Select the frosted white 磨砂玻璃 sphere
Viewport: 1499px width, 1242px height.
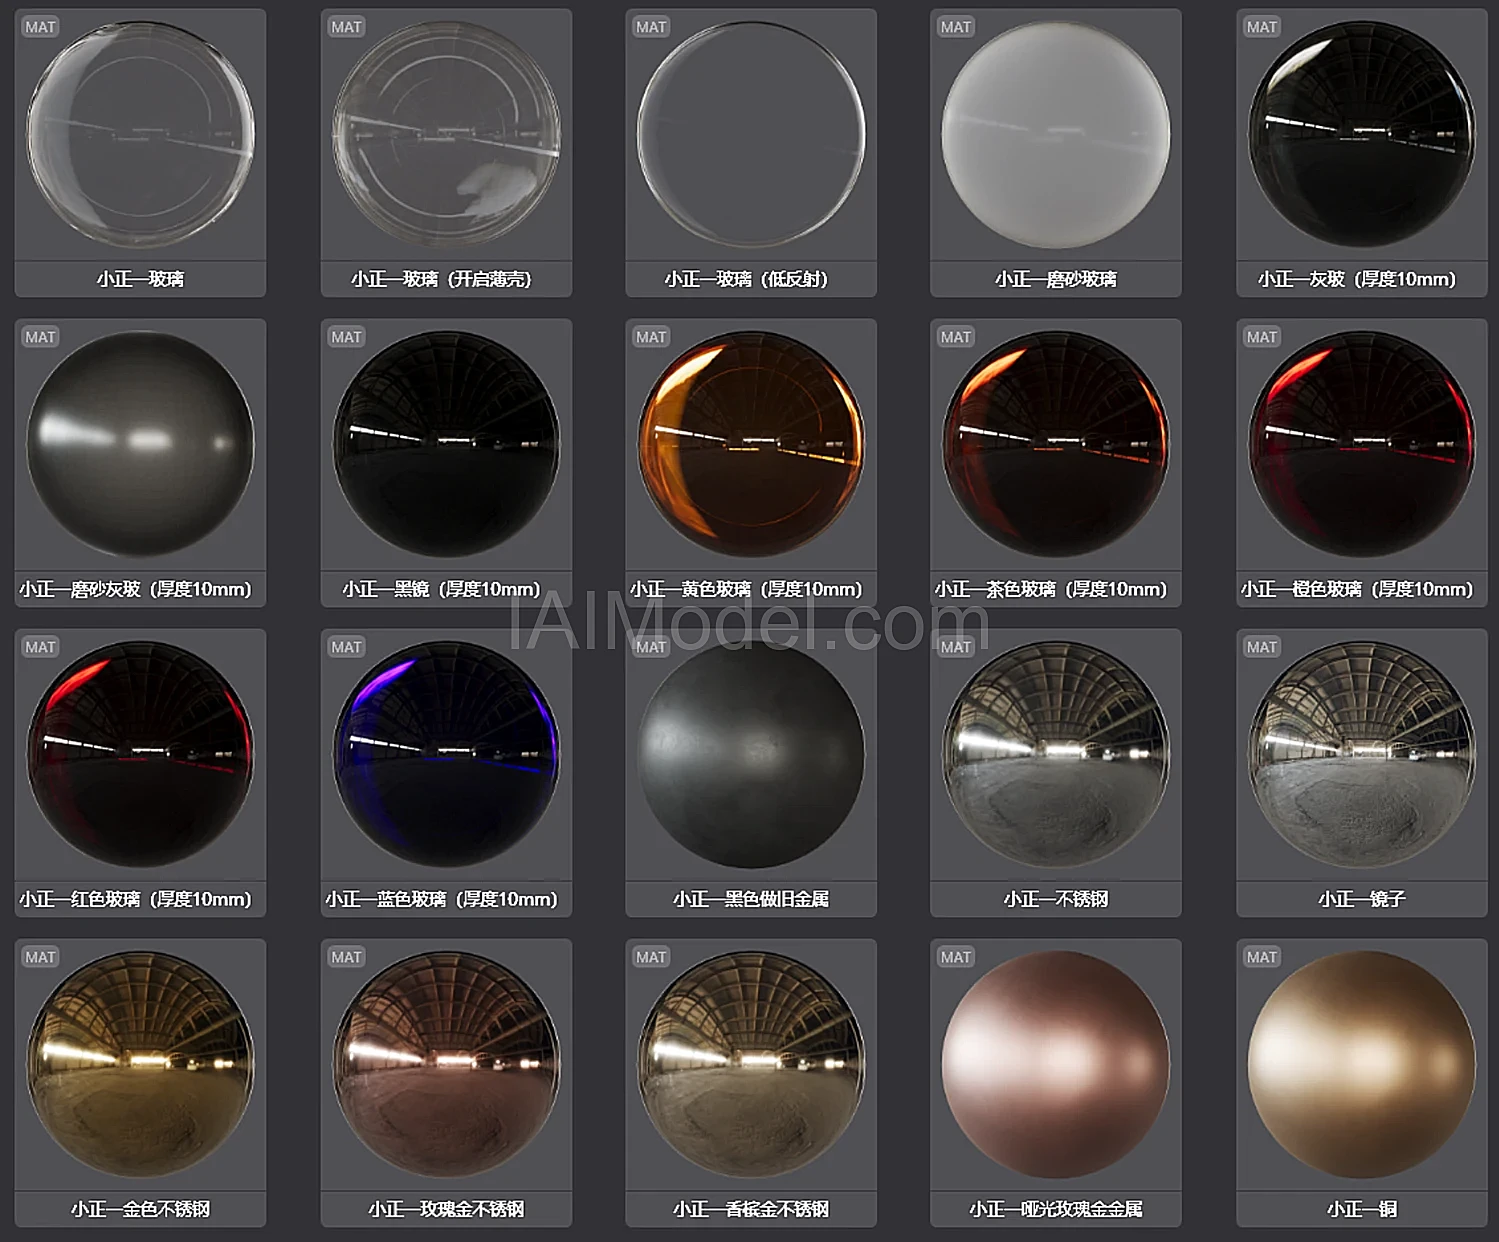coord(1056,135)
